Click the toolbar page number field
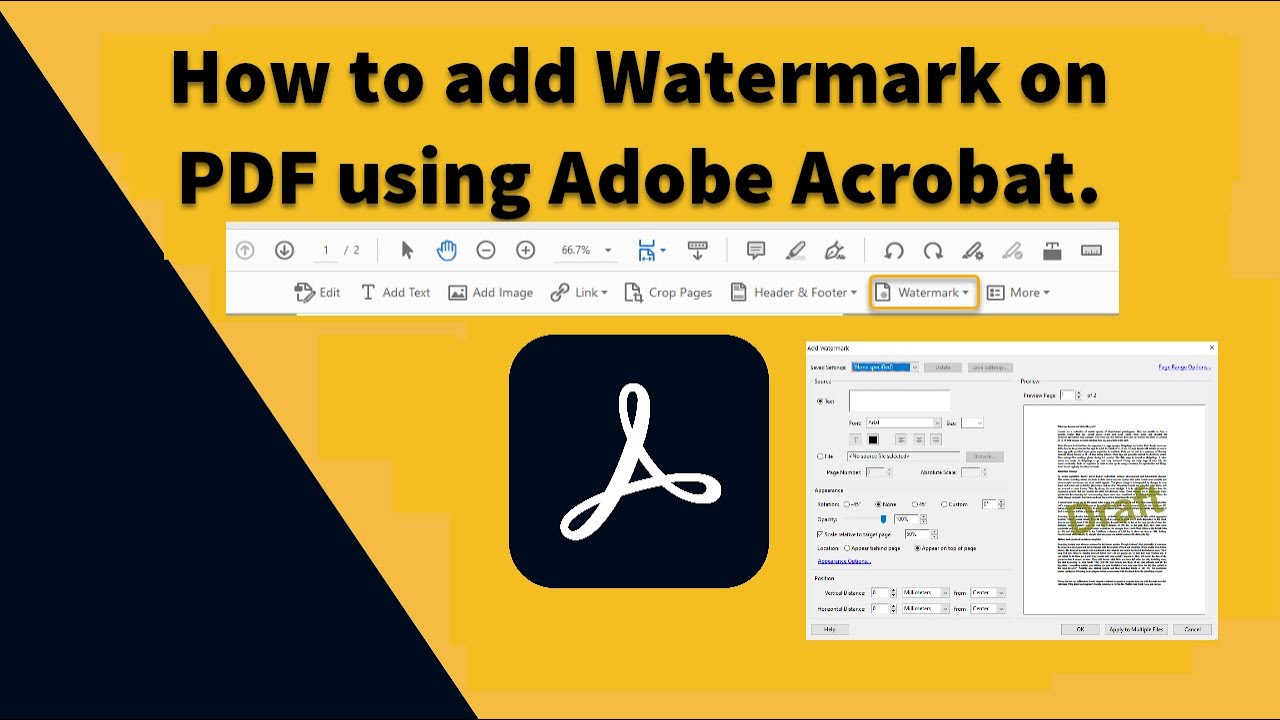1280x720 pixels. point(326,250)
